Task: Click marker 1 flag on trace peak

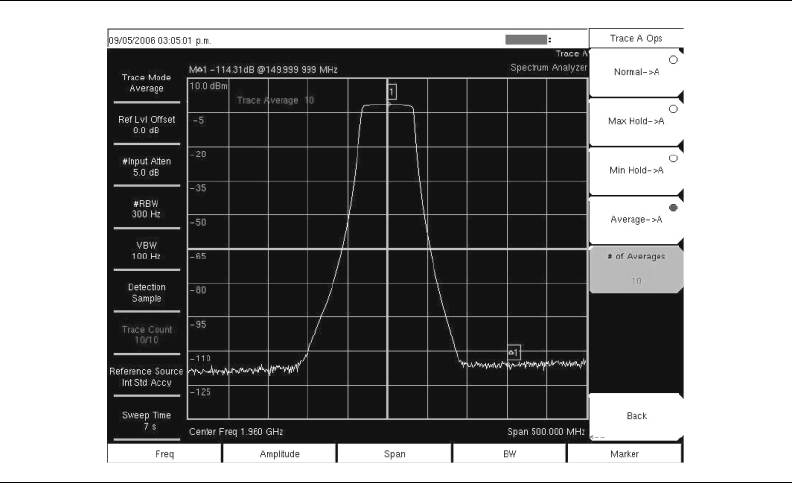Action: [392, 92]
